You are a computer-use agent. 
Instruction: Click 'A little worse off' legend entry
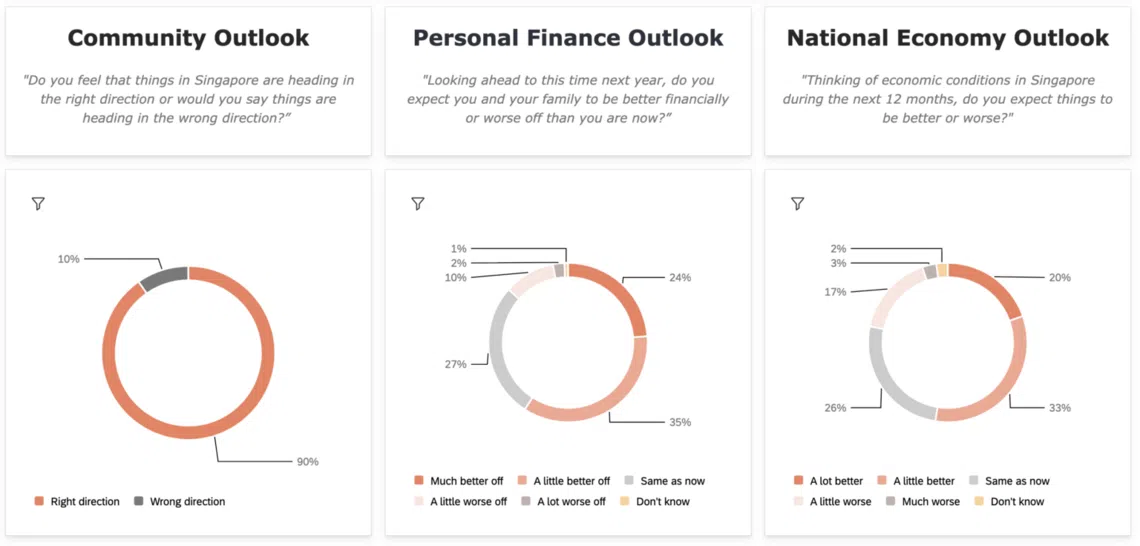(x=461, y=501)
